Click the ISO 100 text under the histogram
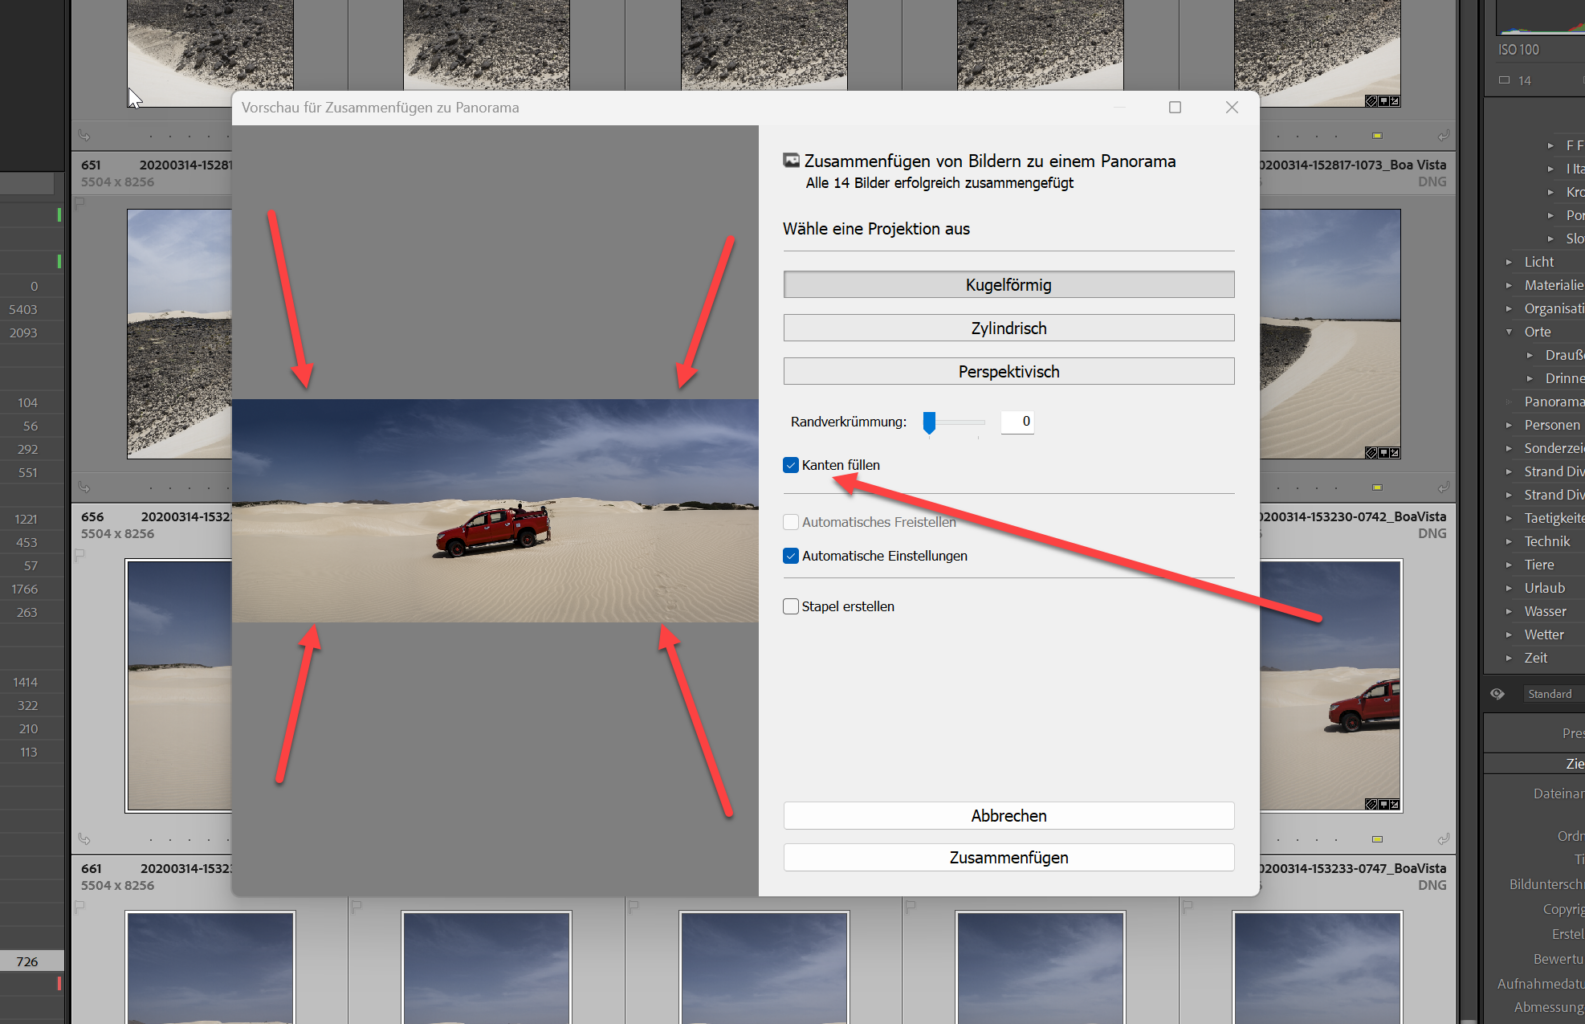Image resolution: width=1585 pixels, height=1024 pixels. (1518, 50)
